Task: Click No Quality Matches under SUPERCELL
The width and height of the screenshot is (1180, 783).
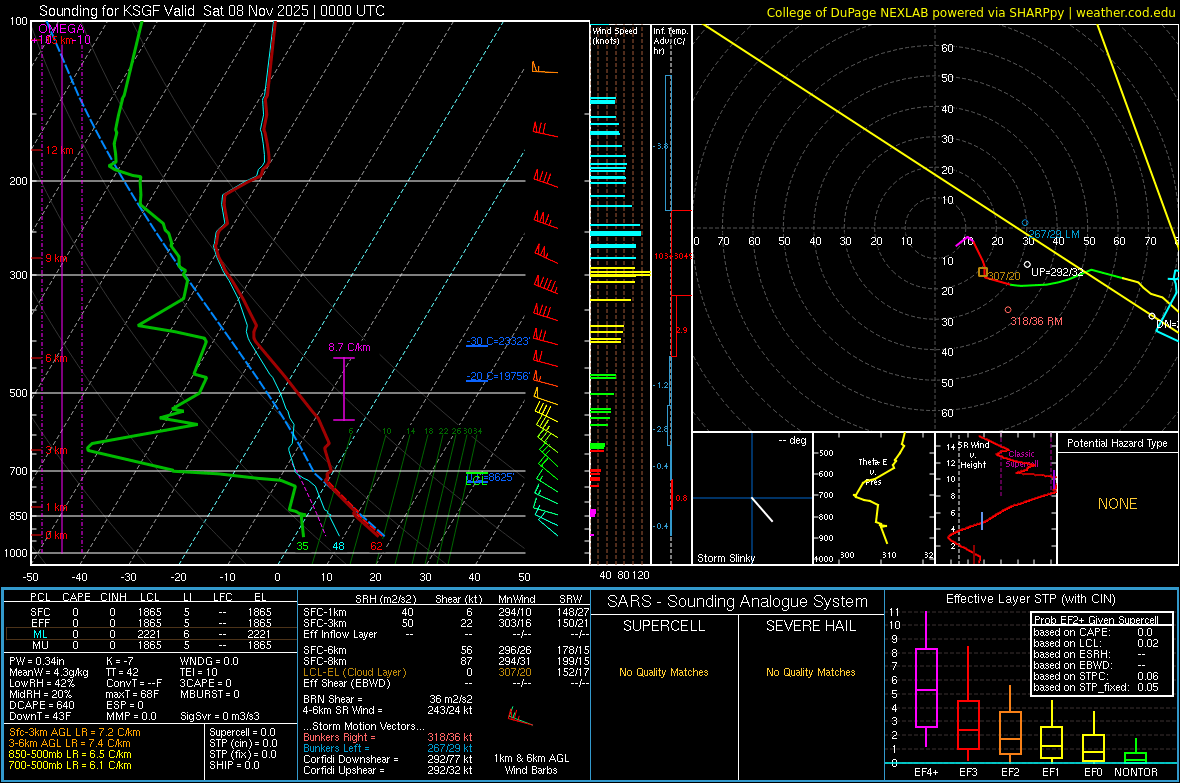Action: (x=664, y=672)
